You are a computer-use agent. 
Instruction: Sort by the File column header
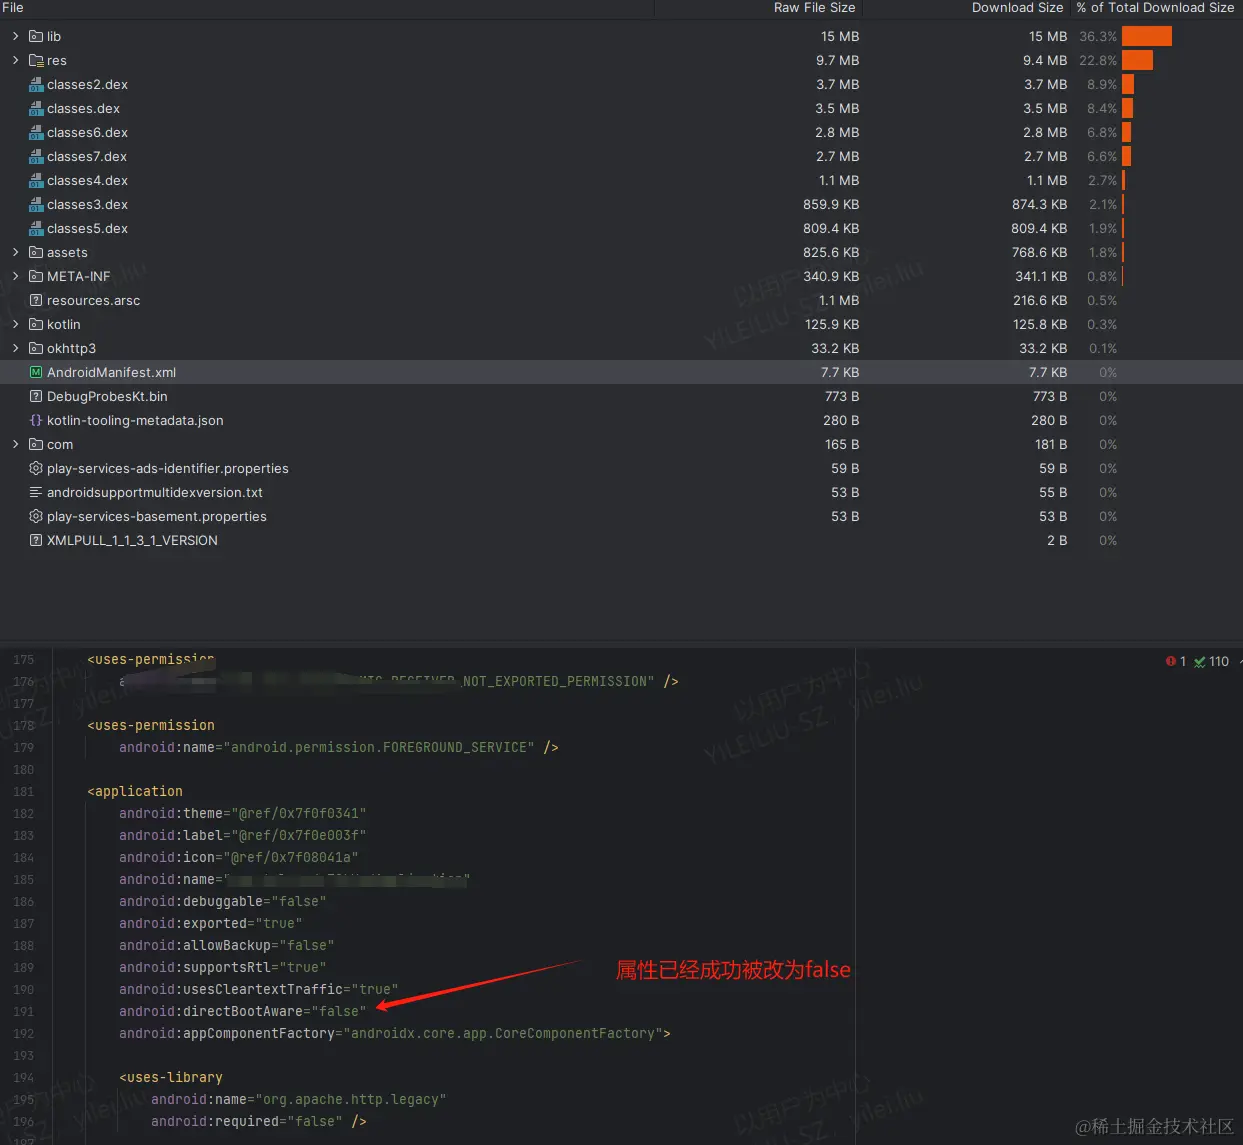coord(13,7)
